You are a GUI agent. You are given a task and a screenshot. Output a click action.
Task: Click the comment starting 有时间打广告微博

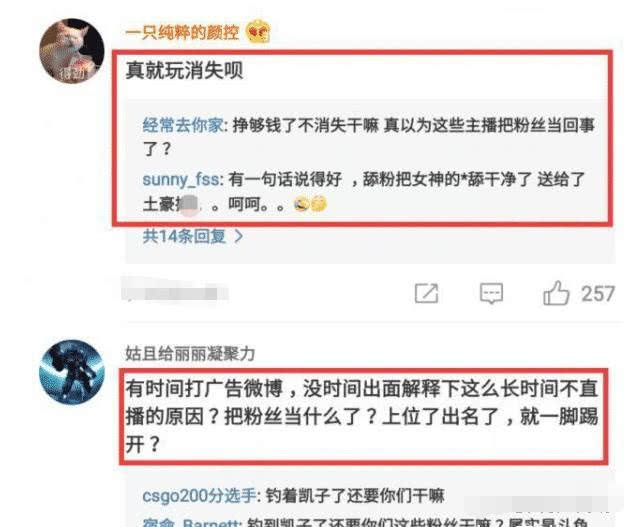(362, 416)
